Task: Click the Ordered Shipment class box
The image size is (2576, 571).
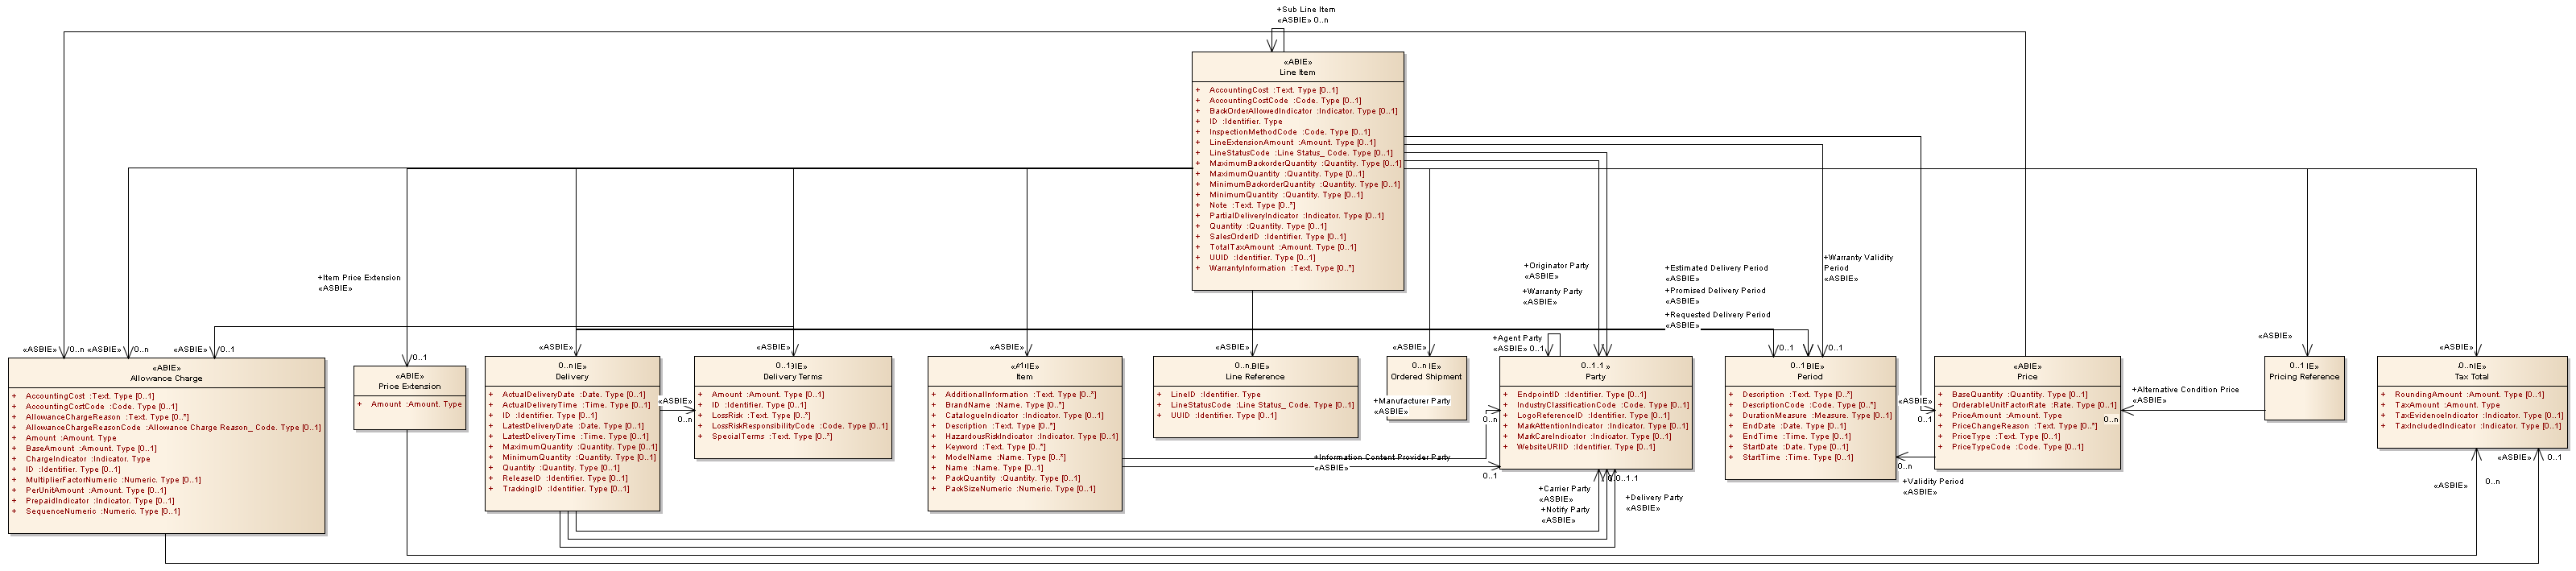Action: pos(1426,377)
